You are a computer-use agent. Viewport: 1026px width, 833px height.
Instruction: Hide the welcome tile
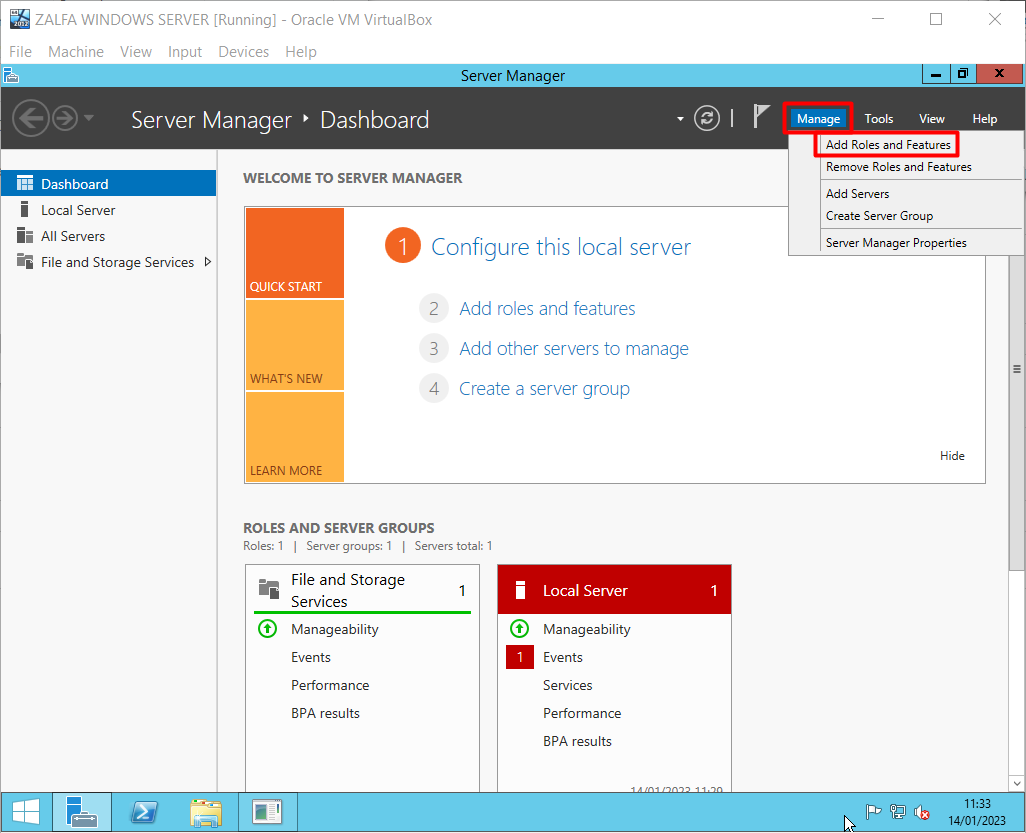(952, 455)
